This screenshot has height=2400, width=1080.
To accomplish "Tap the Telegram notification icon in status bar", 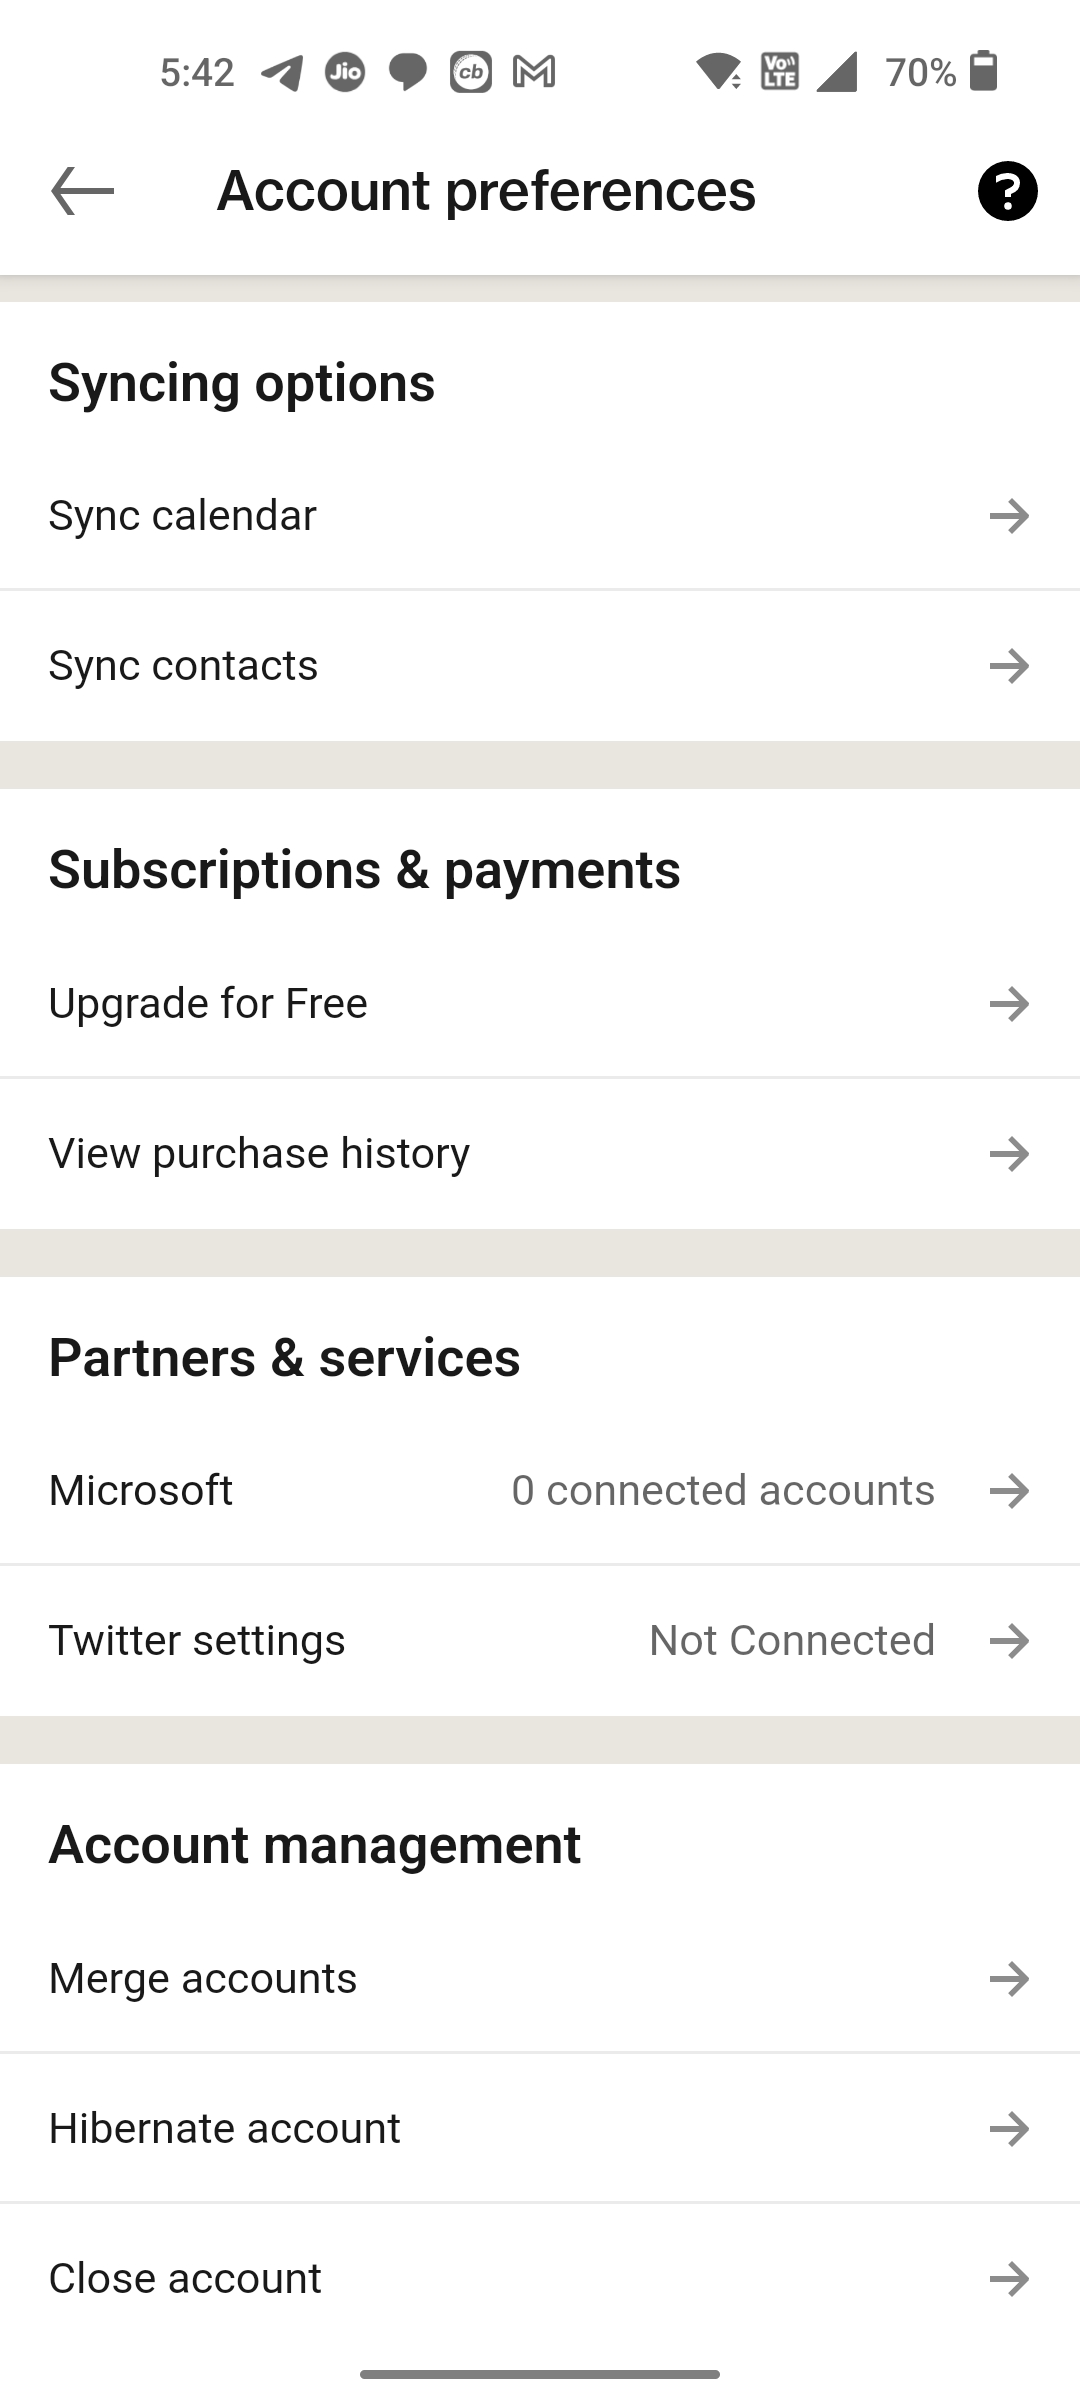I will coord(282,72).
